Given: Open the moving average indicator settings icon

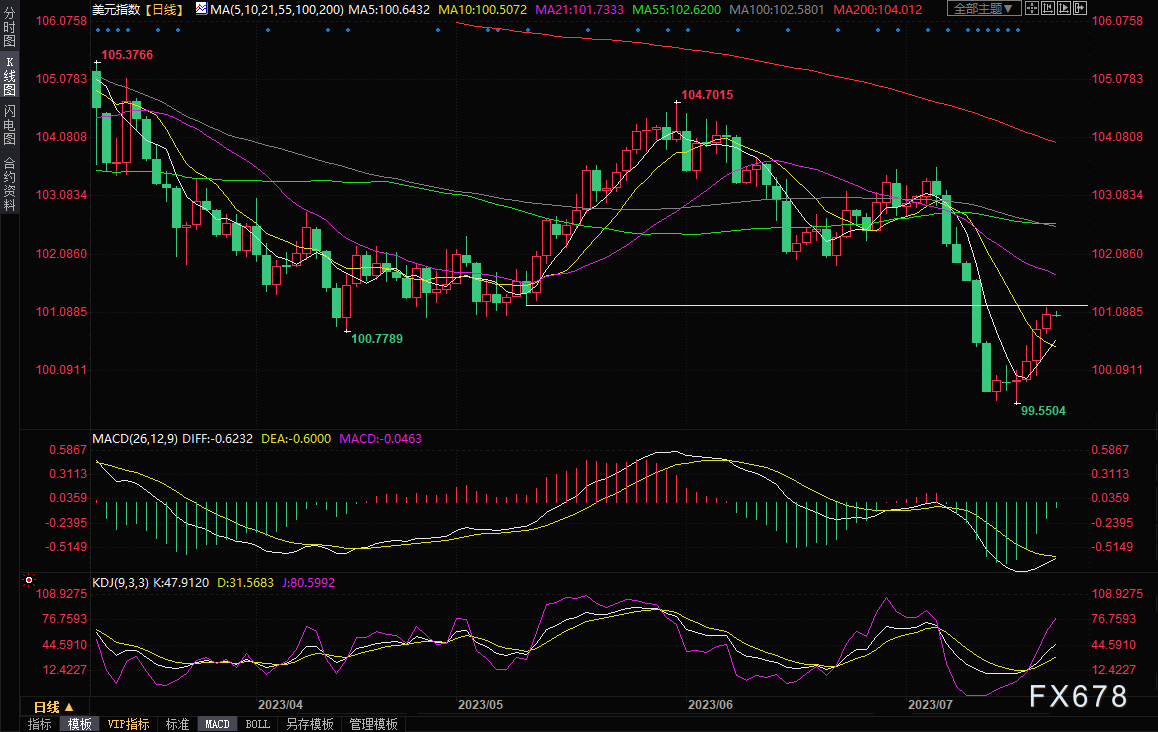Looking at the screenshot, I should click(x=201, y=9).
